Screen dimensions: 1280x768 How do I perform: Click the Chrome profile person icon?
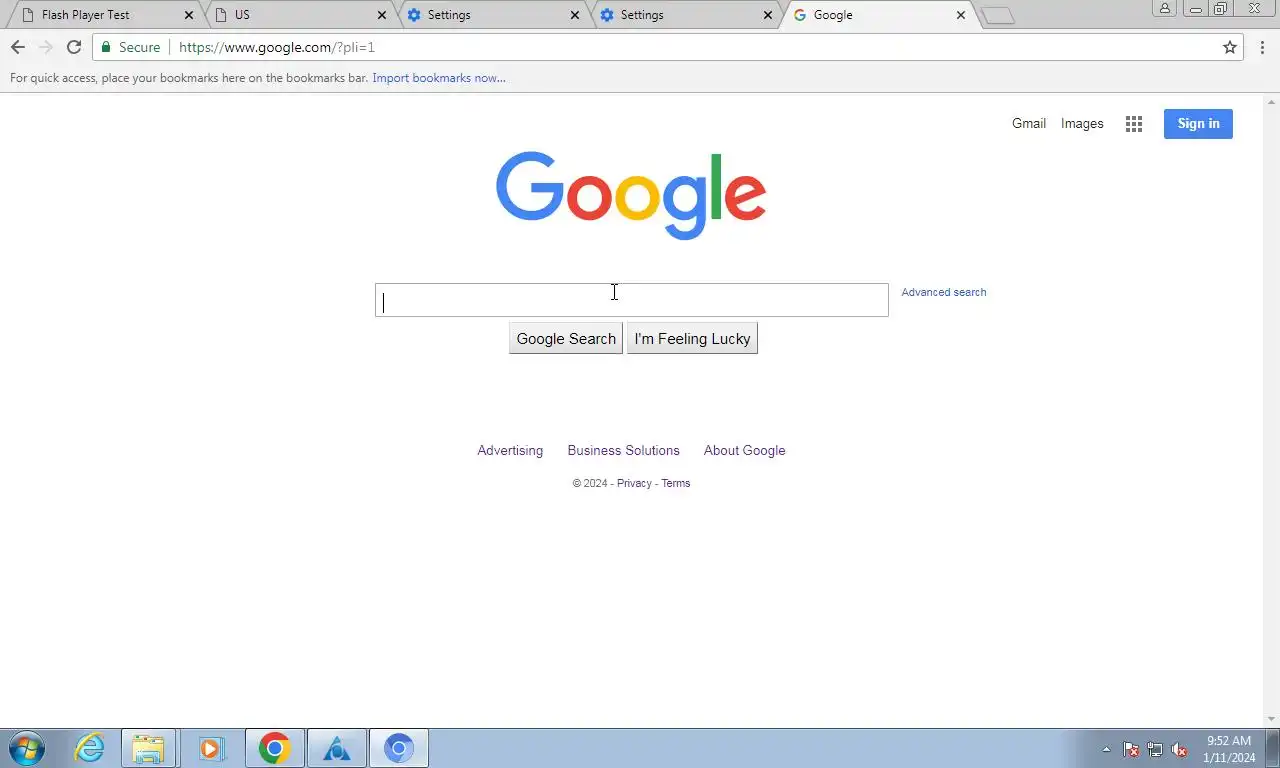1164,8
